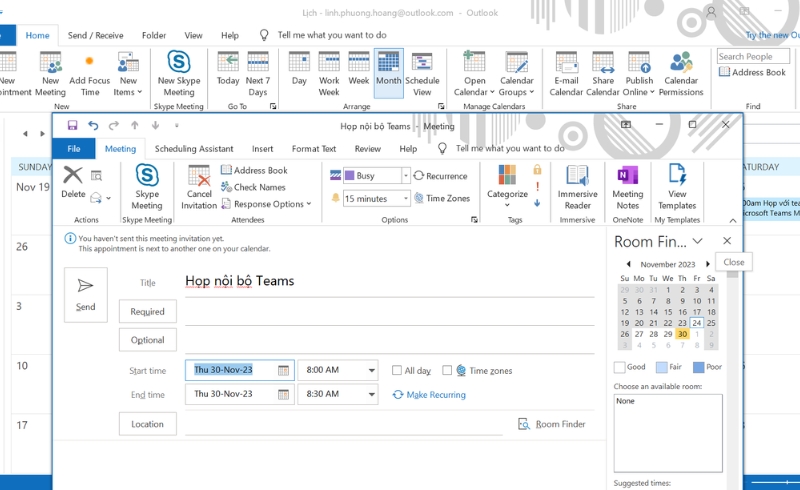Open the Format Text tab

coord(314,149)
